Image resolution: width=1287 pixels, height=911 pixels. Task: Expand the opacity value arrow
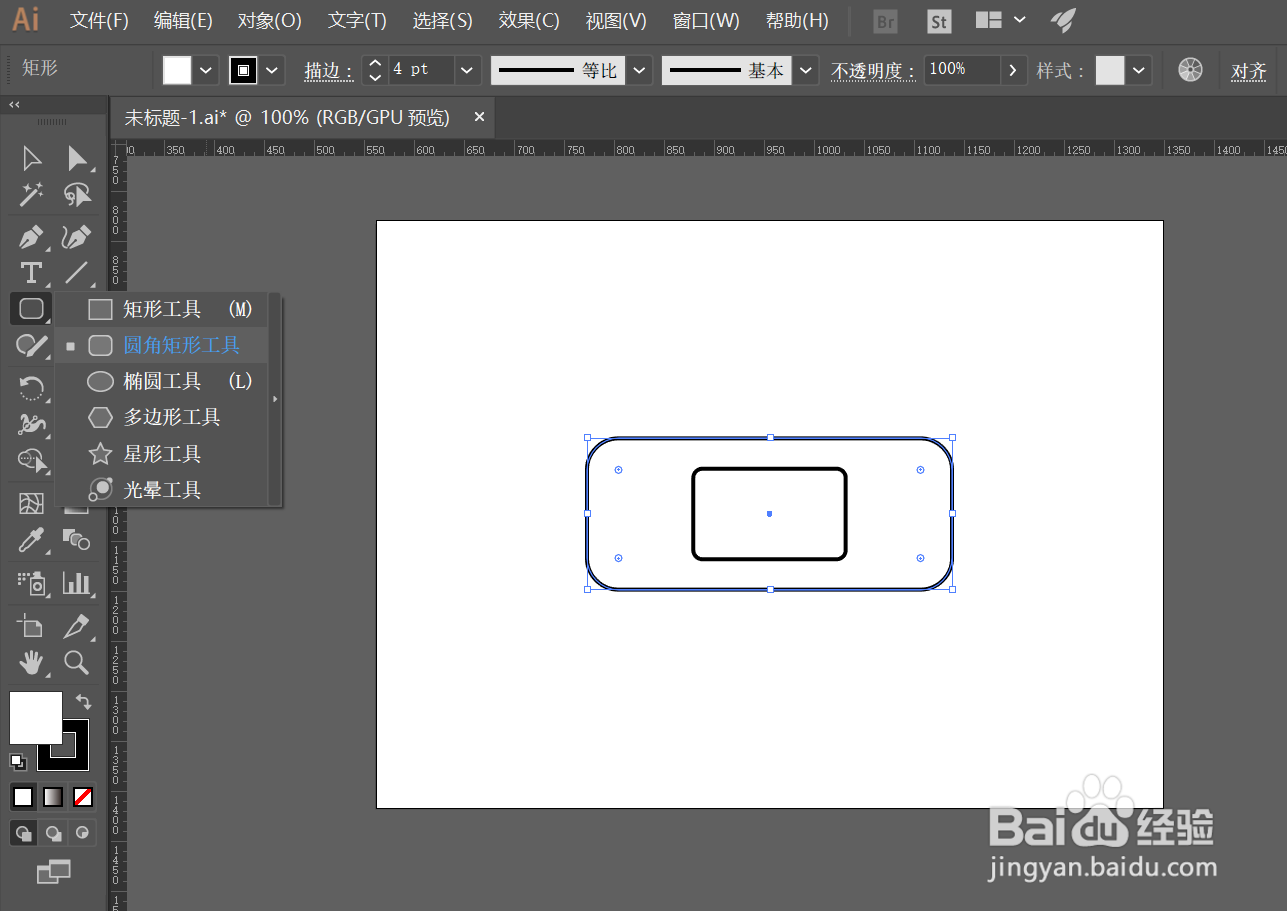1013,70
